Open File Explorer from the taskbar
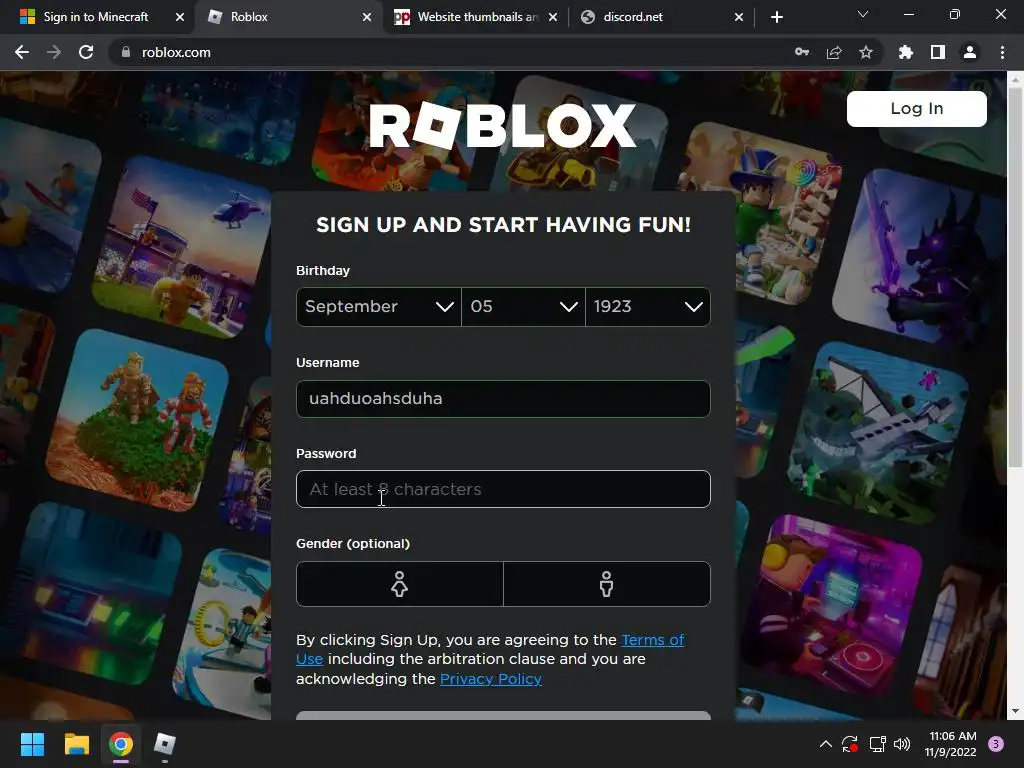Screen dimensions: 1024x768 pyautogui.click(x=76, y=744)
